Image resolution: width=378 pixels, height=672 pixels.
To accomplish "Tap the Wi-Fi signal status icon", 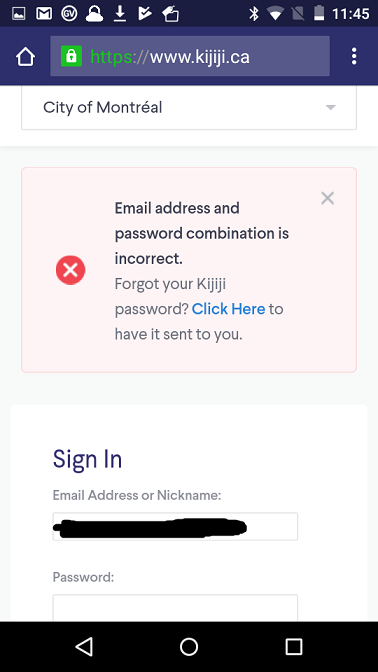I will [x=275, y=14].
